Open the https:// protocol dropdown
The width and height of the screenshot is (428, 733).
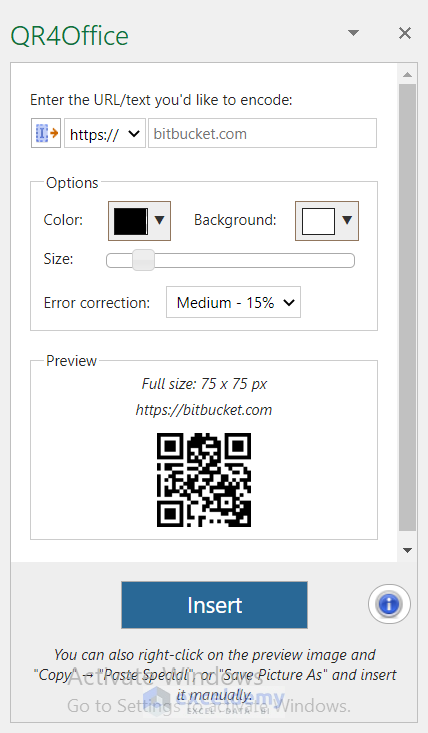pyautogui.click(x=105, y=134)
